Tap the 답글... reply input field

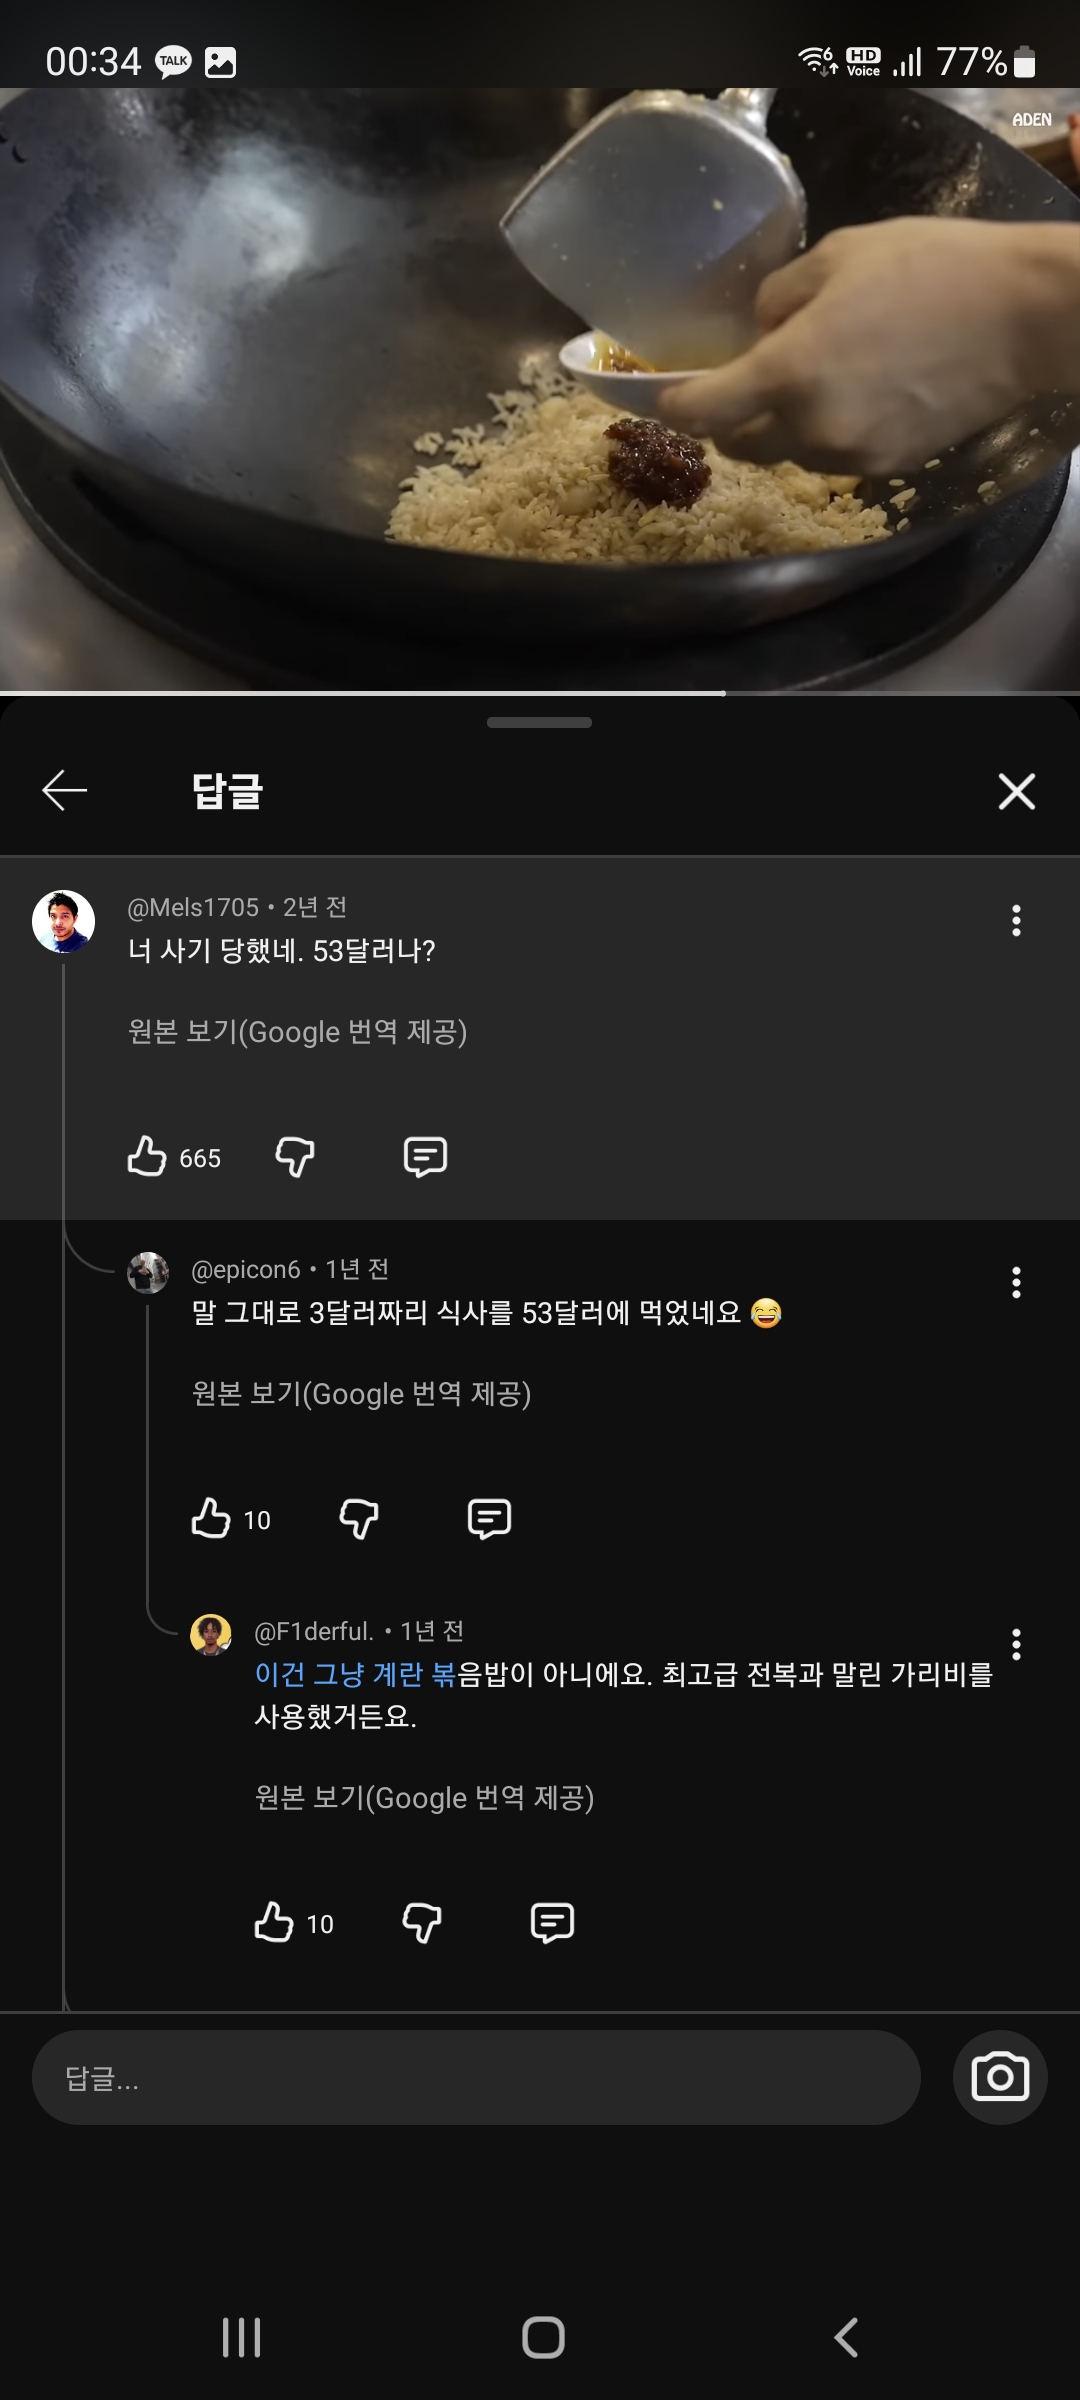(x=476, y=2078)
